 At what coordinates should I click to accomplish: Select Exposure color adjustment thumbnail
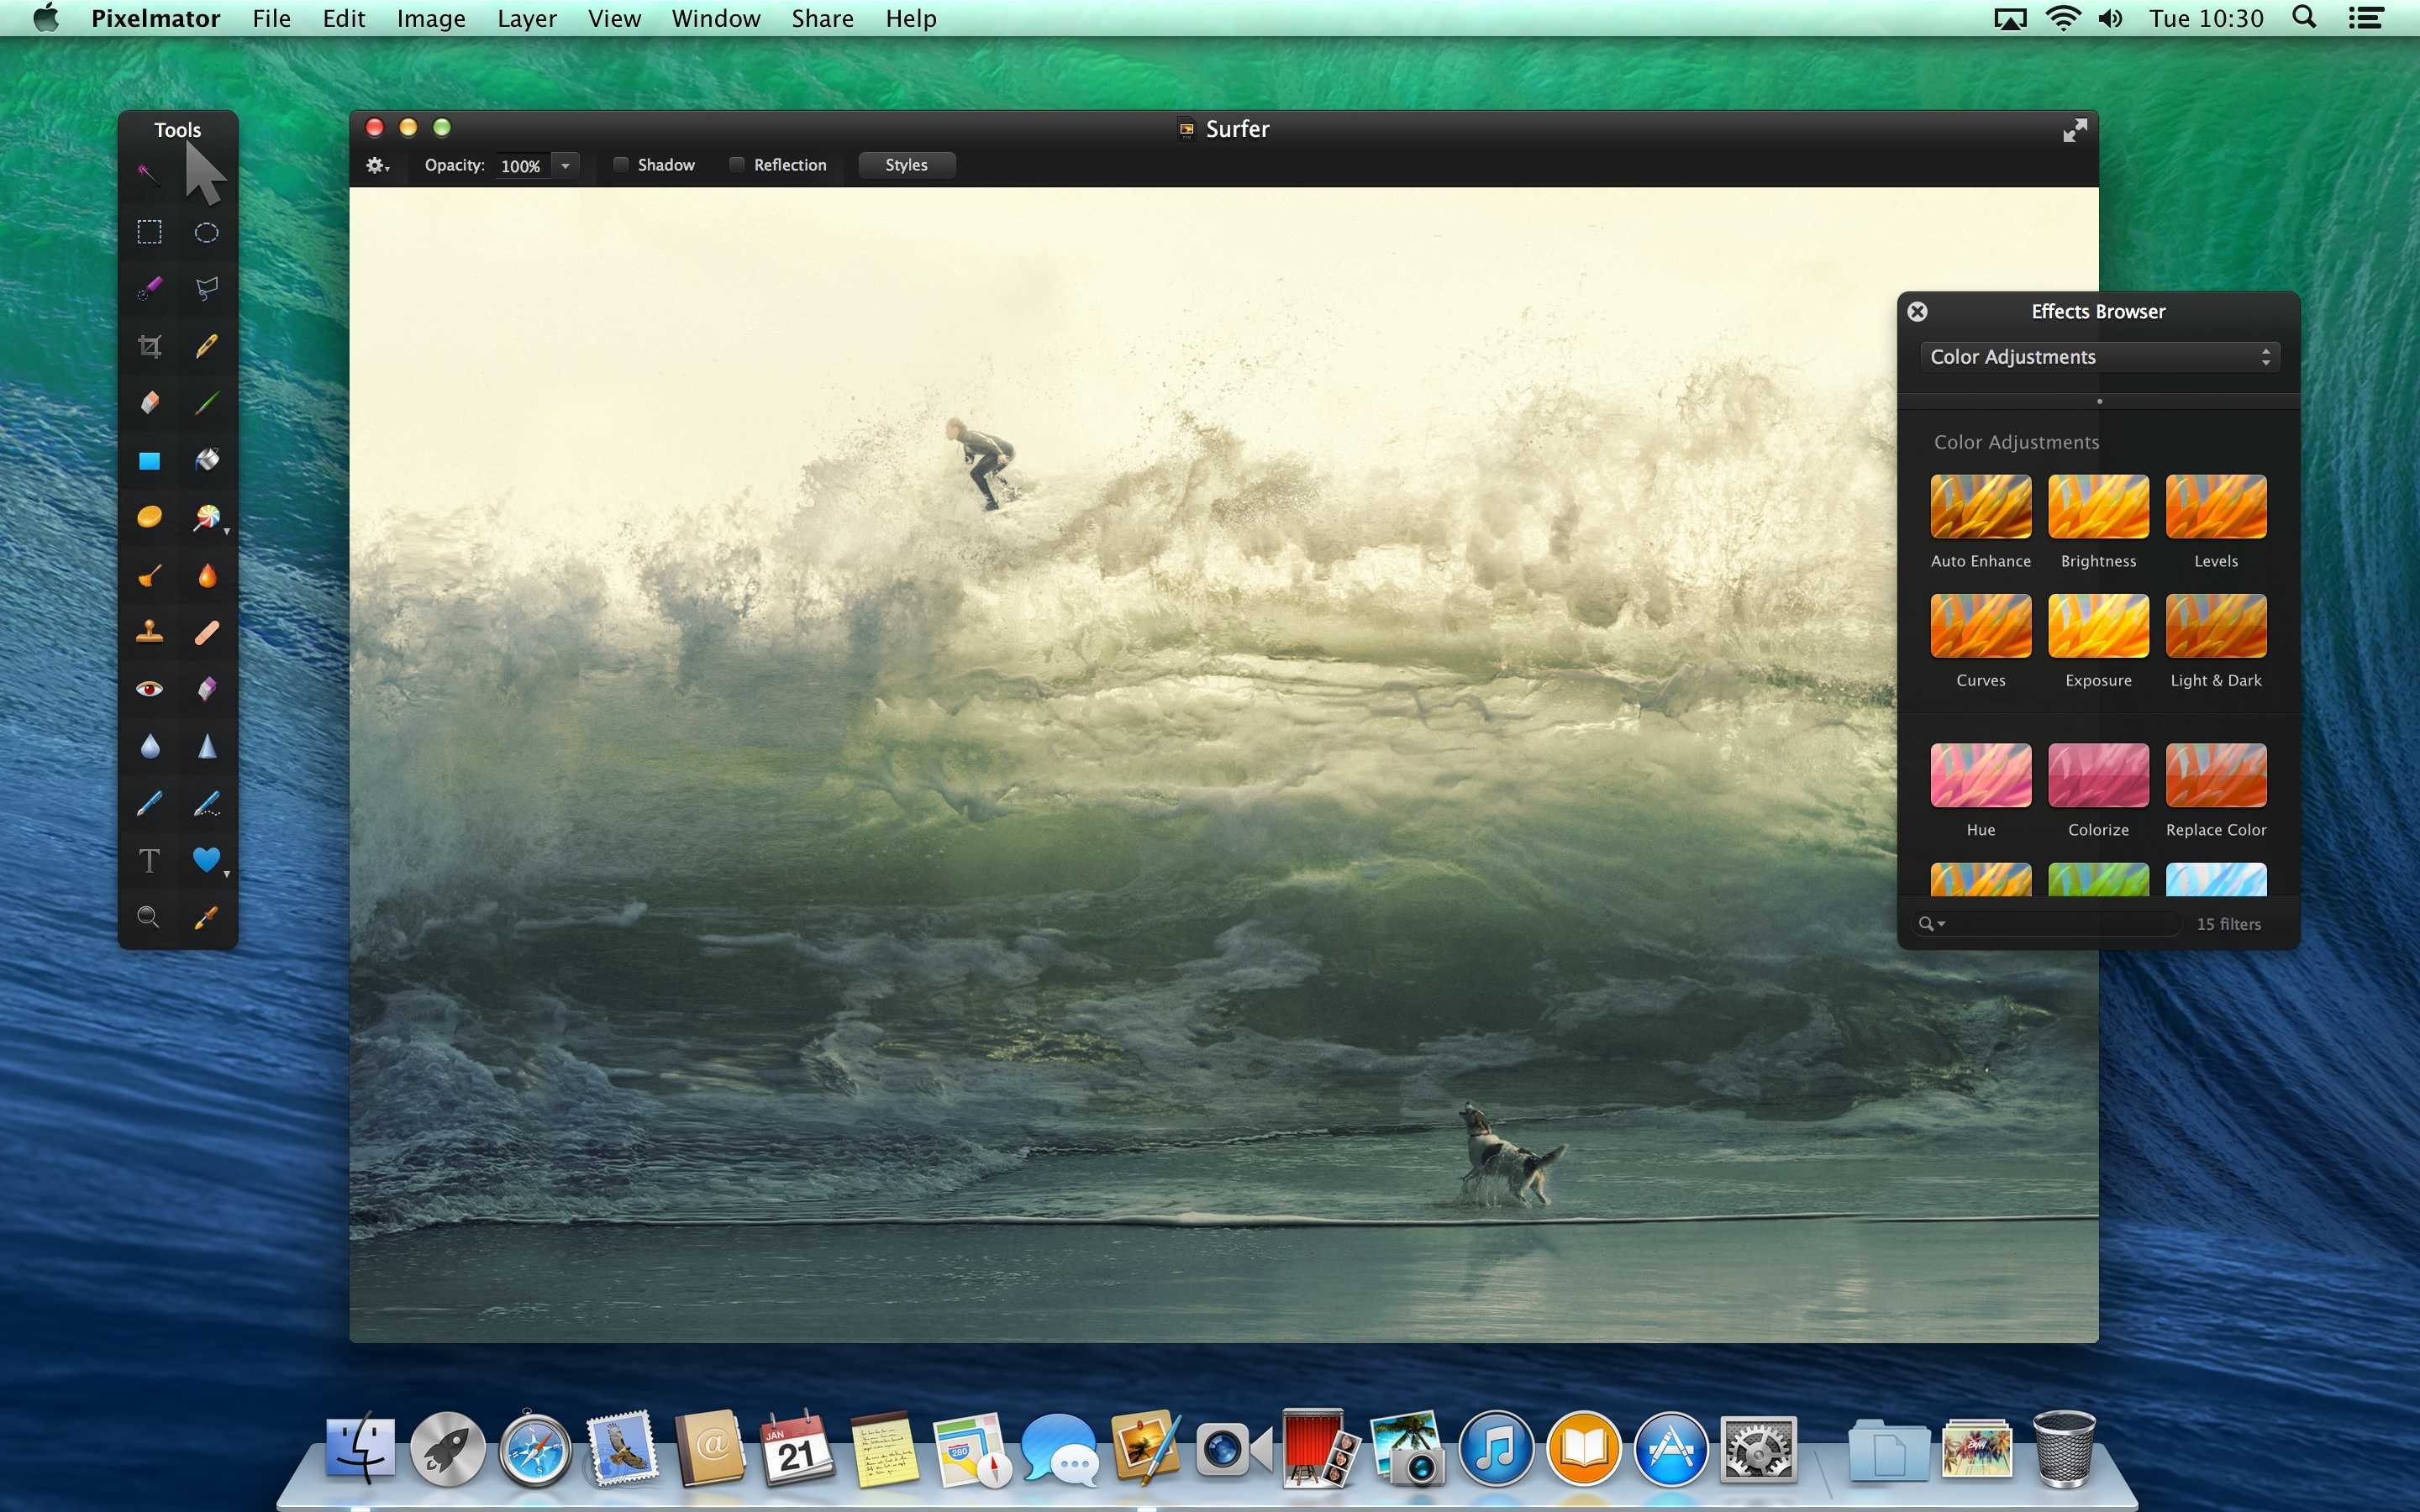pyautogui.click(x=2096, y=633)
